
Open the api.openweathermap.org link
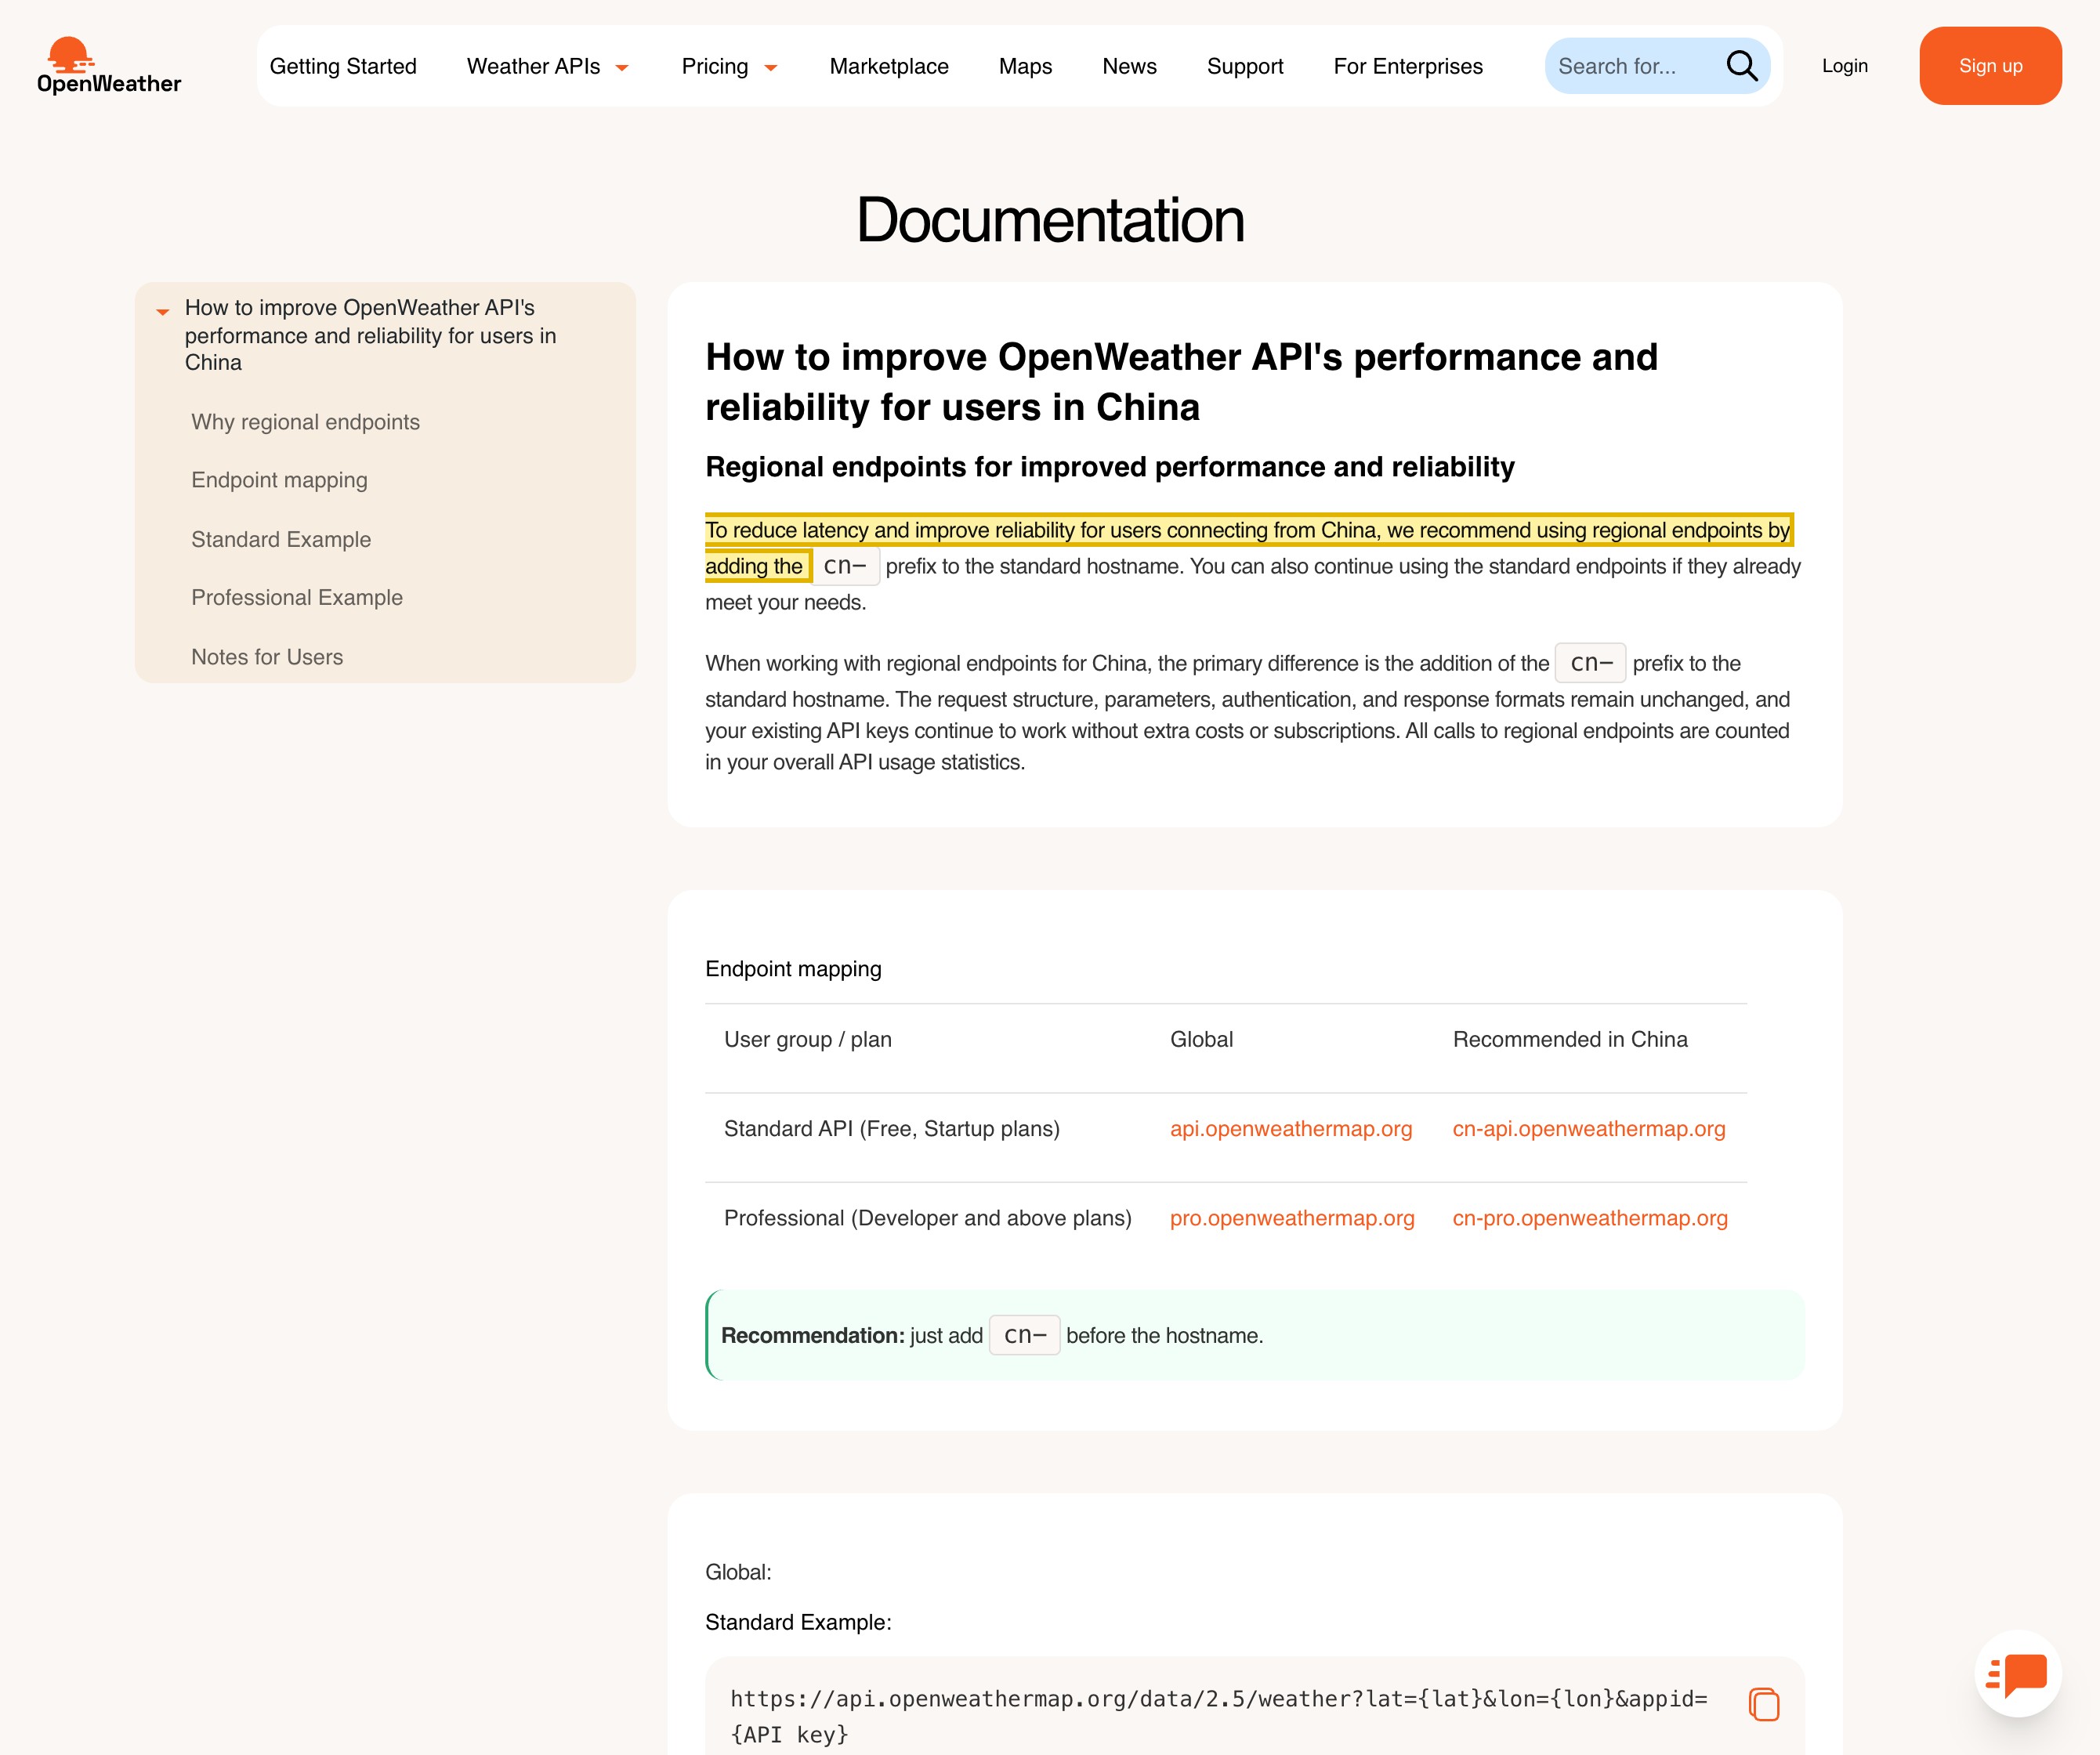1291,1128
